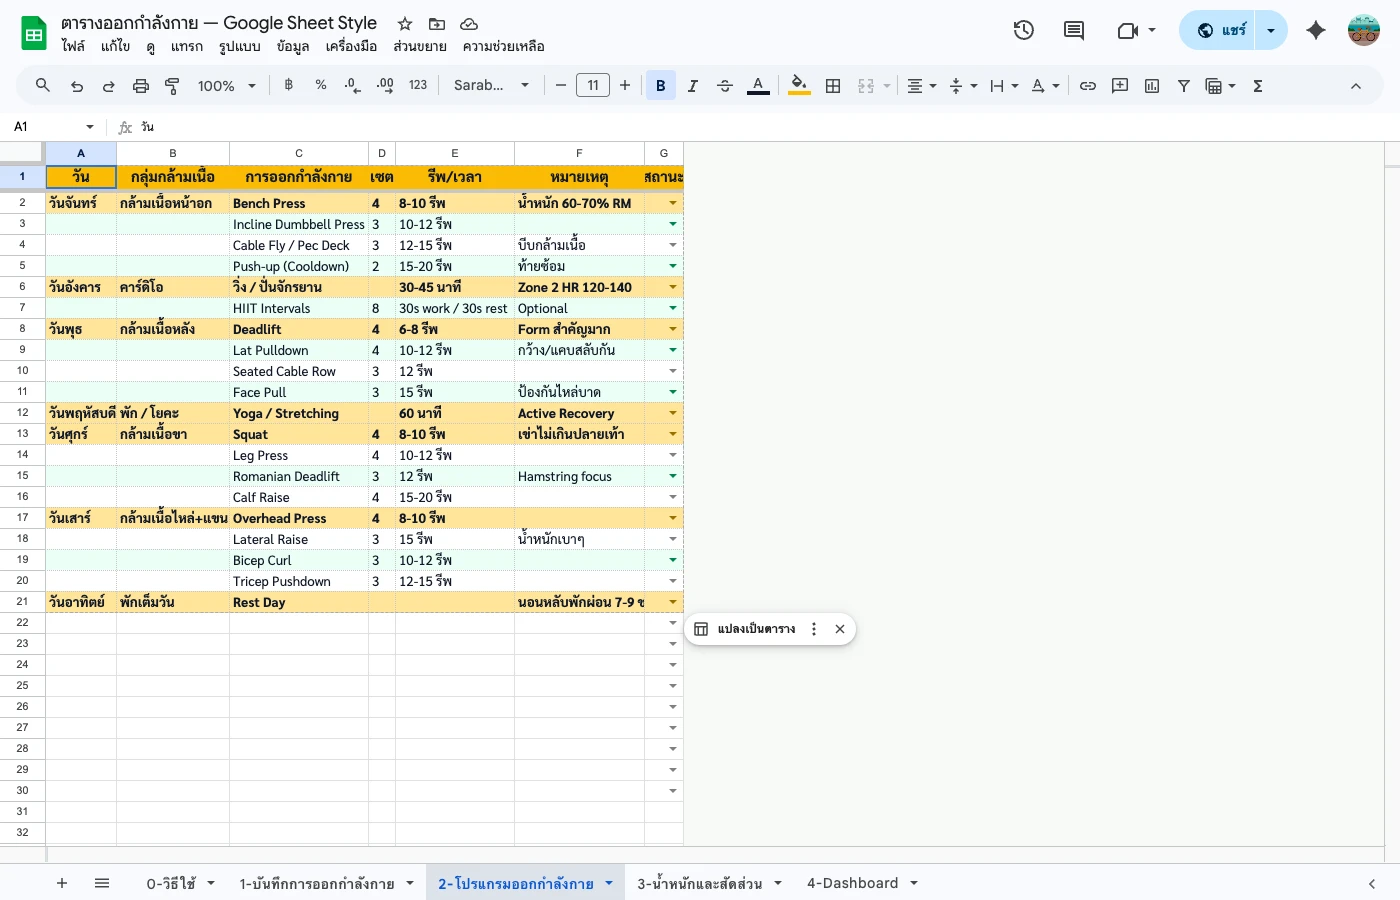Viewport: 1400px width, 900px height.
Task: Open the fill color picker
Action: pos(798,85)
